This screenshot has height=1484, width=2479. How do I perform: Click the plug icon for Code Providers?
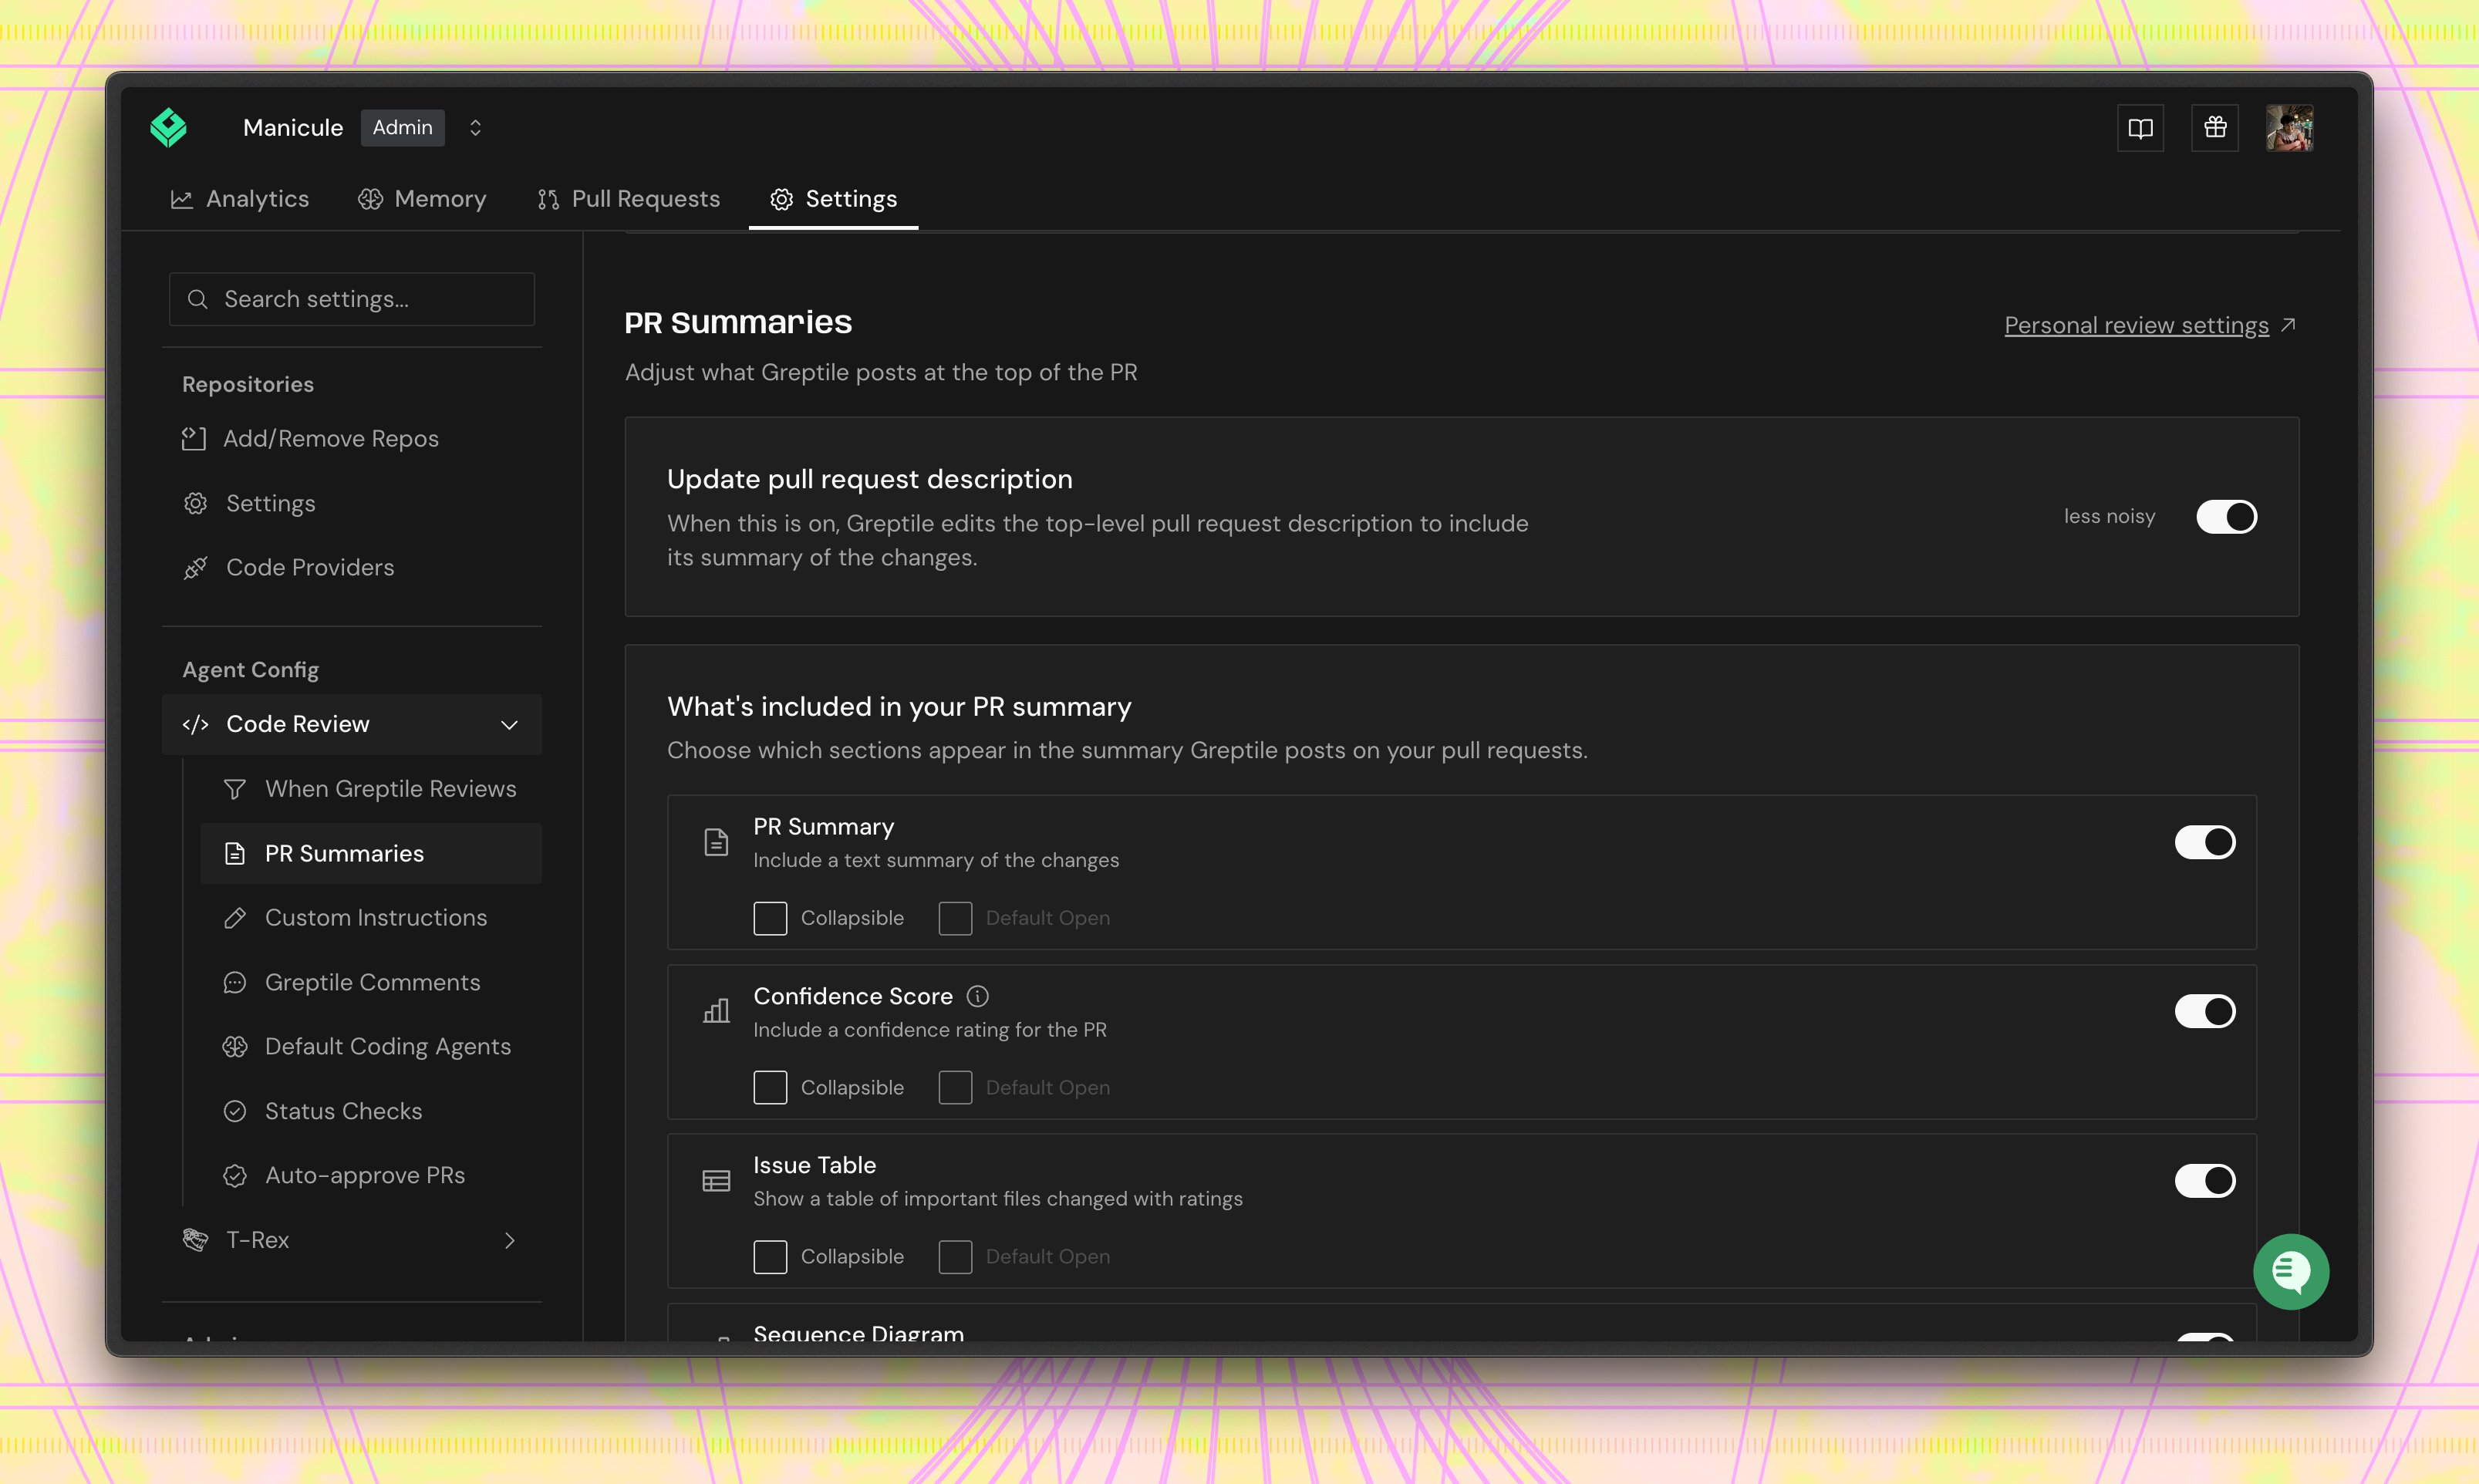pos(196,568)
